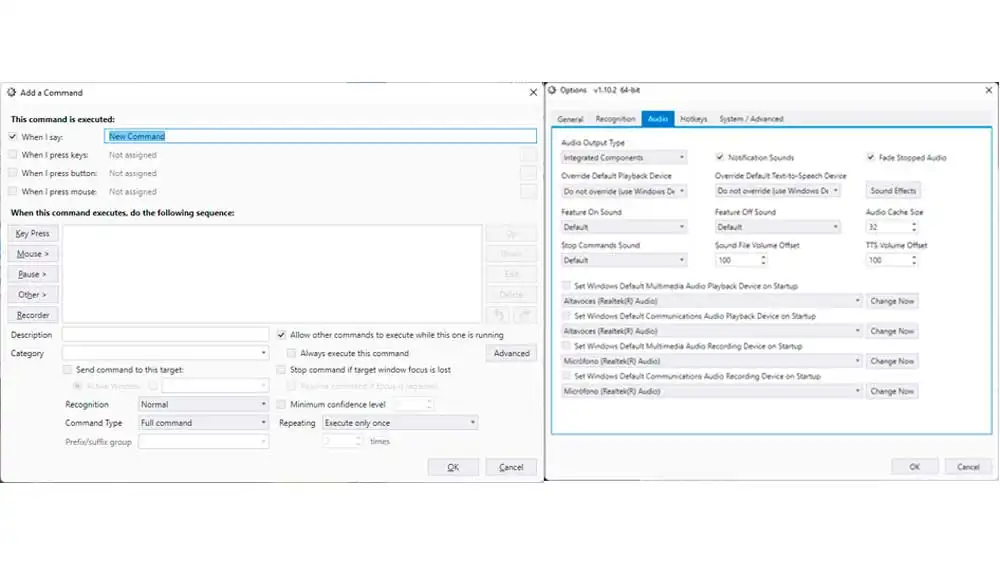Click the Description text field
This screenshot has height=567, width=1000.
coord(165,334)
